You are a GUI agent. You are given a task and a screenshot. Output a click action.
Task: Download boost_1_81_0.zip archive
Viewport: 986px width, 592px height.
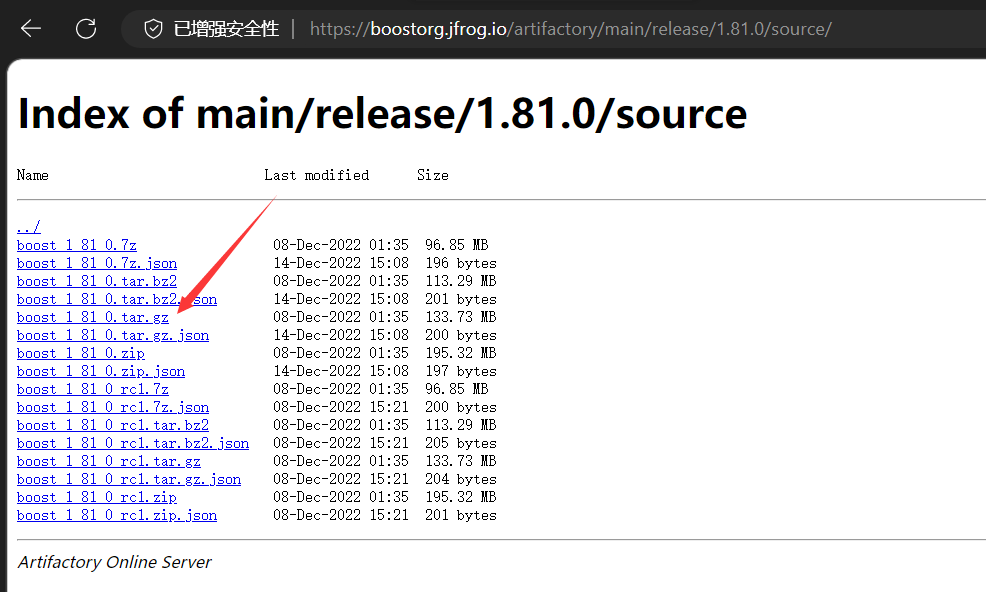[81, 352]
